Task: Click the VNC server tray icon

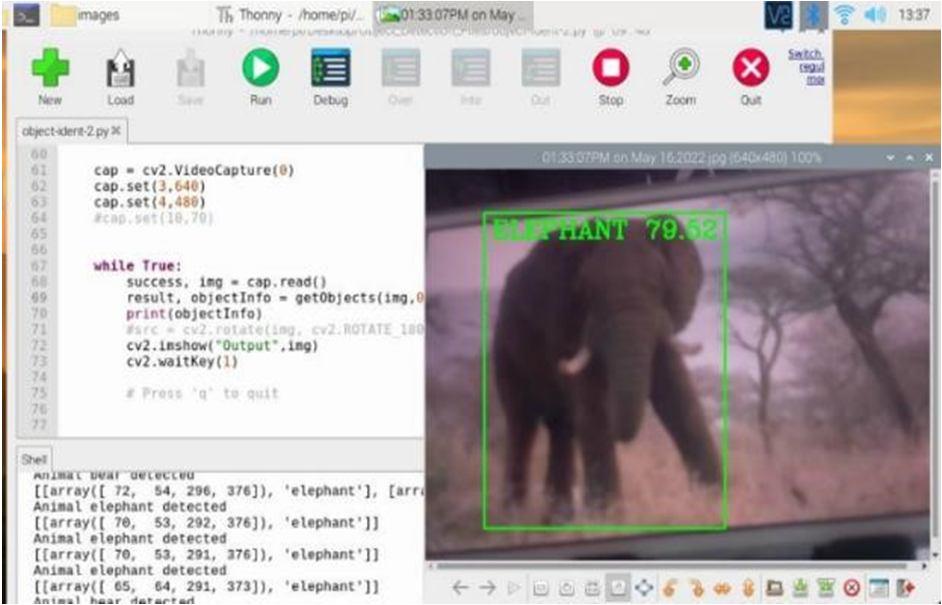Action: [x=779, y=14]
